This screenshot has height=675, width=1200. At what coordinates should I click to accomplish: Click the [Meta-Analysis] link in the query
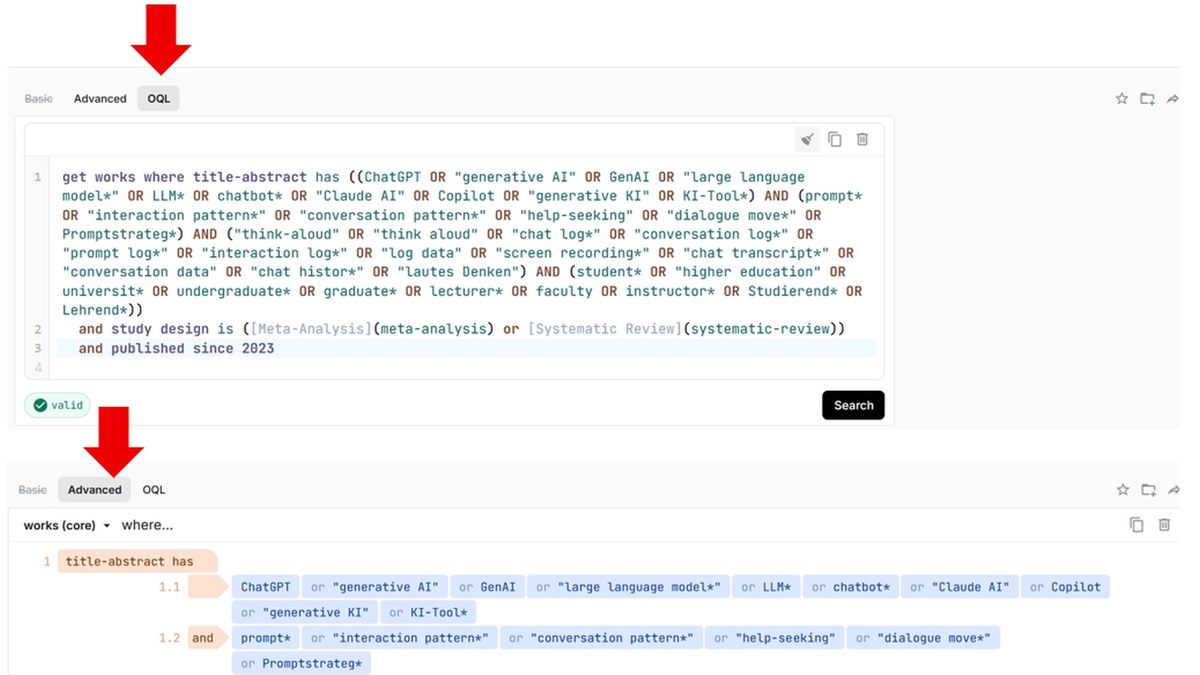(312, 329)
